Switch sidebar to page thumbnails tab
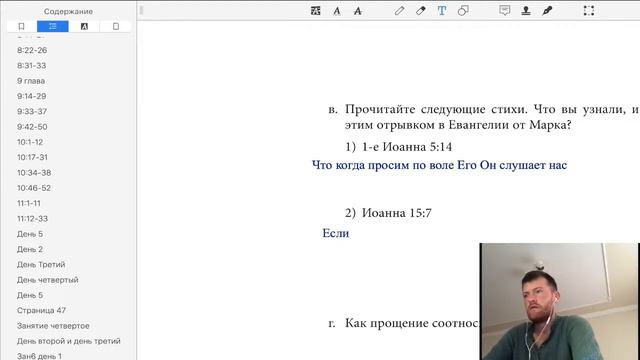Viewport: 640px width, 360px height. point(116,27)
